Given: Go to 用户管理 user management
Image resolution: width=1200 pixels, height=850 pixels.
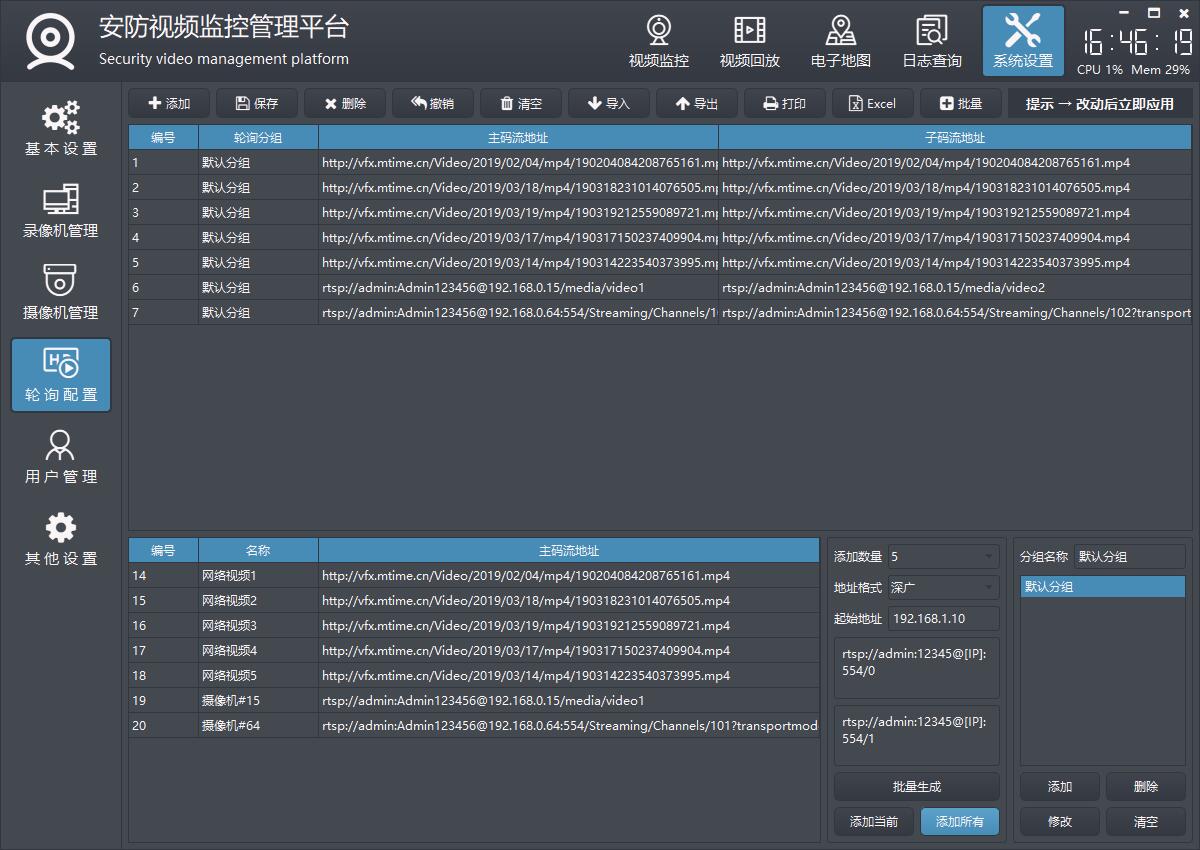Looking at the screenshot, I should 61,457.
